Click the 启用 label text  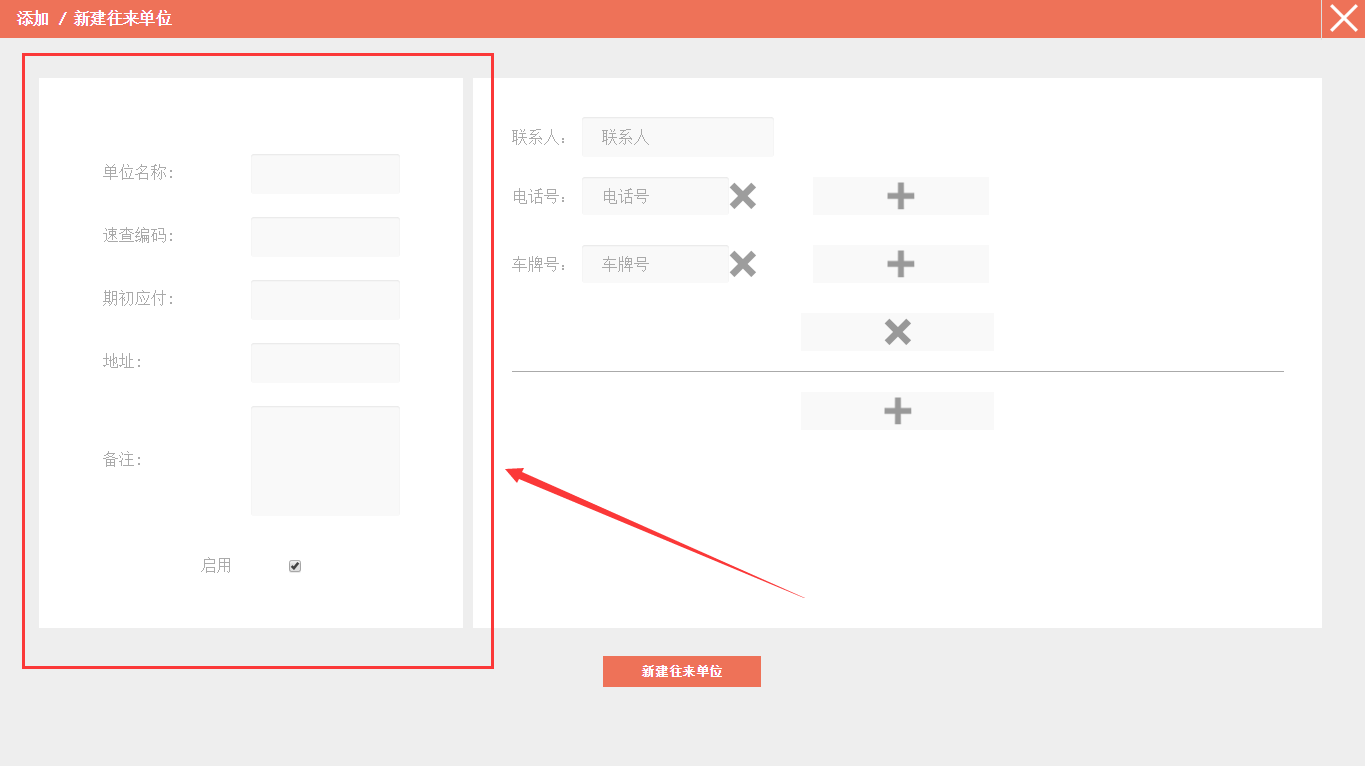click(x=216, y=566)
